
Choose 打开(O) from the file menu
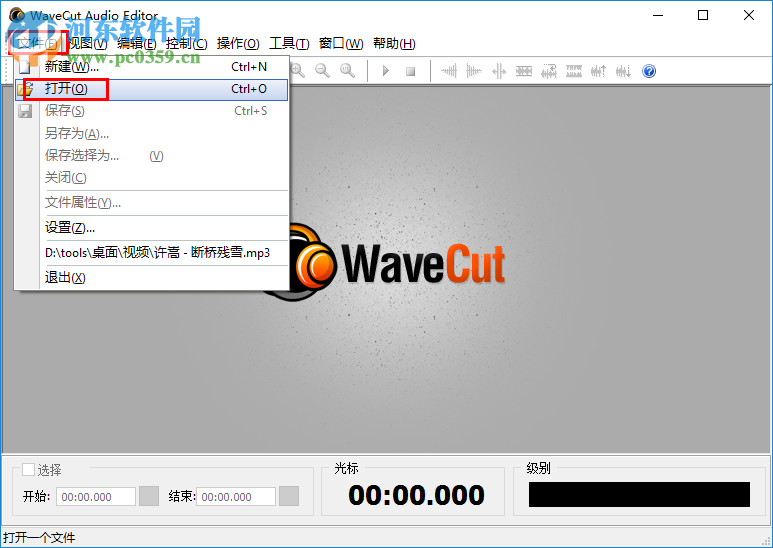click(x=151, y=89)
